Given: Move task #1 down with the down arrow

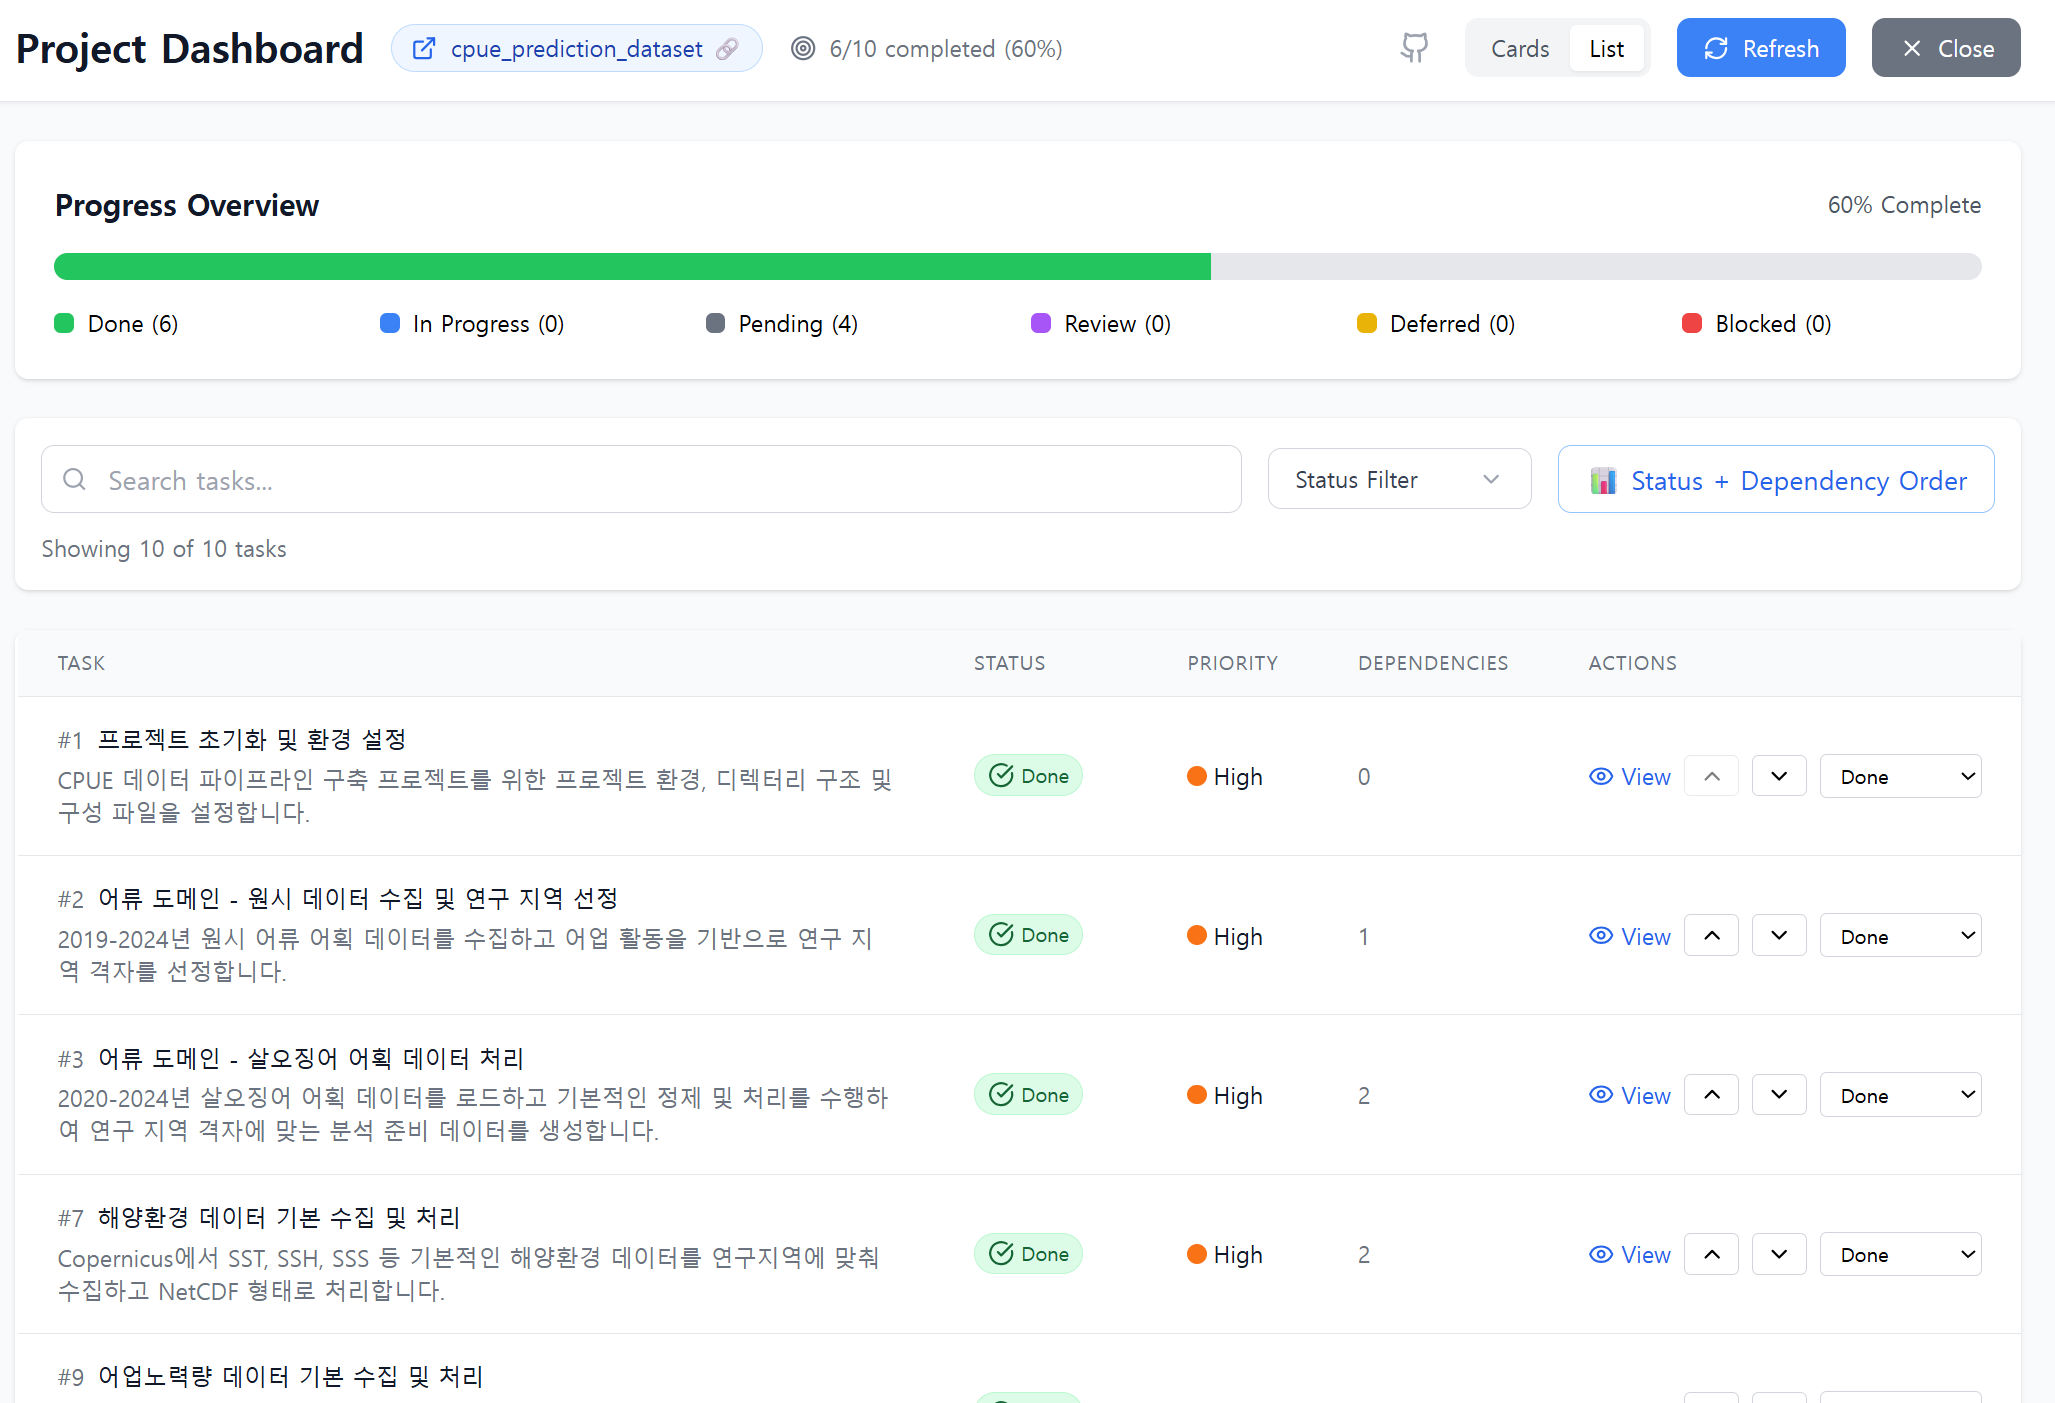Looking at the screenshot, I should click(1779, 776).
